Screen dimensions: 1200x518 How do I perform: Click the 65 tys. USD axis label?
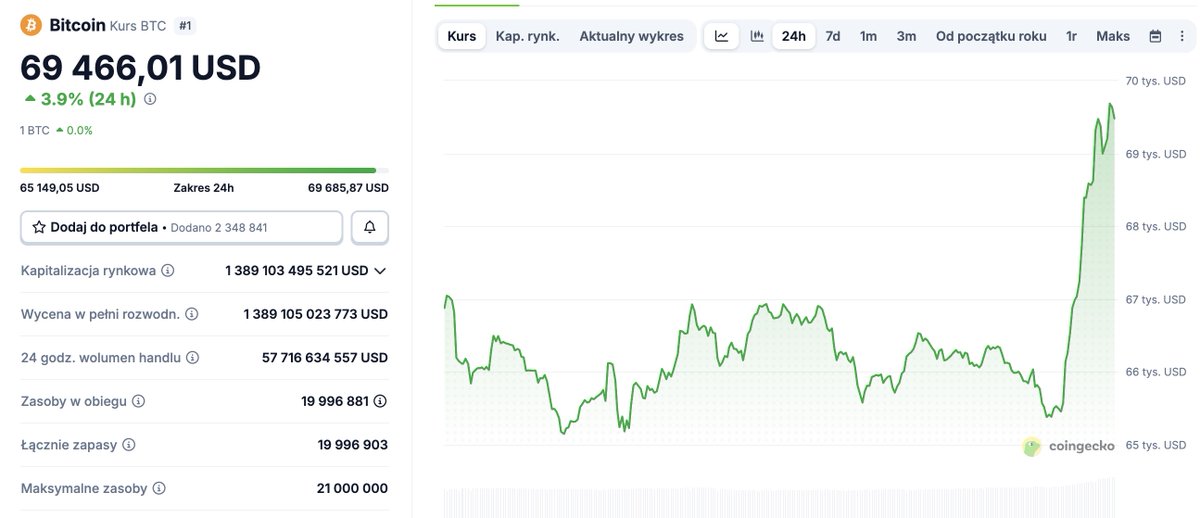tap(1156, 445)
